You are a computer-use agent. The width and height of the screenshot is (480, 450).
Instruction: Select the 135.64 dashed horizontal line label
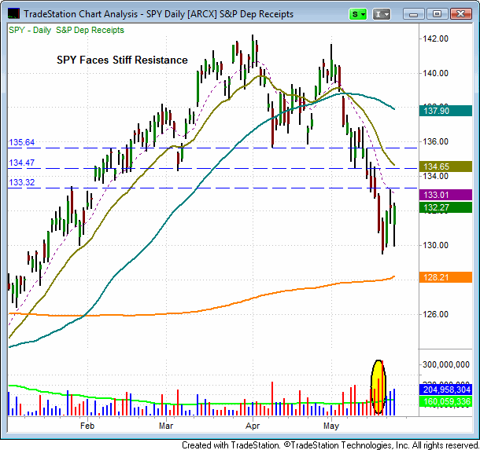point(22,142)
